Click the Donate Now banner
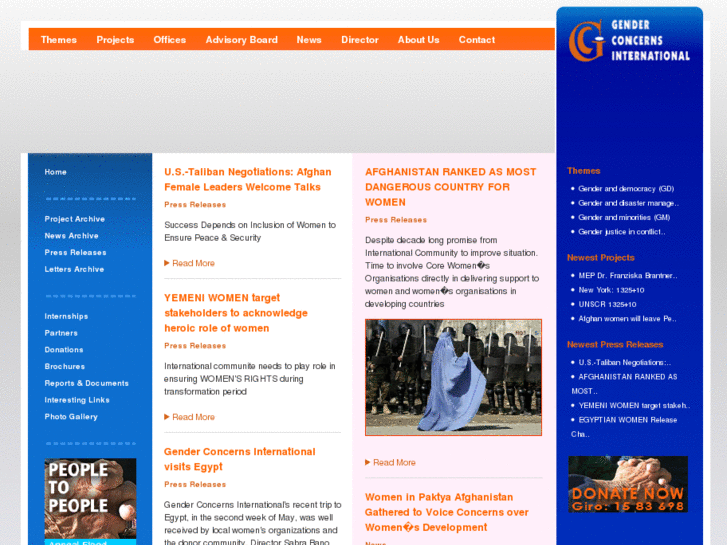The height and width of the screenshot is (545, 727). tap(628, 484)
